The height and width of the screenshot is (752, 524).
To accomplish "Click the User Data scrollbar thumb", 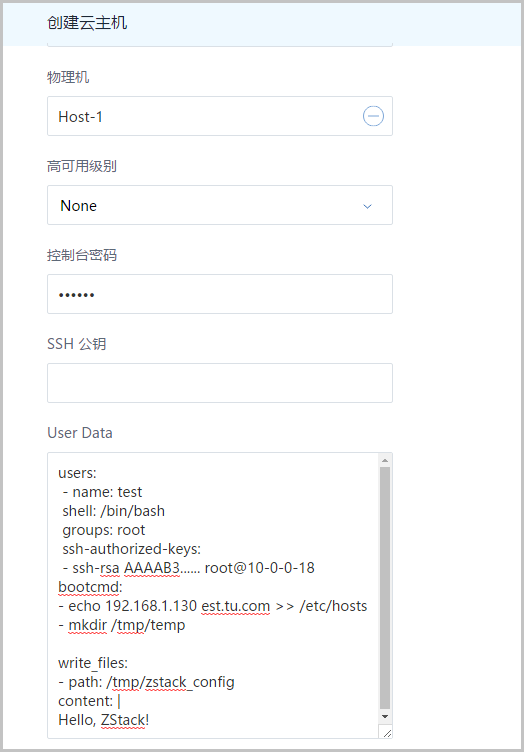I will click(385, 588).
